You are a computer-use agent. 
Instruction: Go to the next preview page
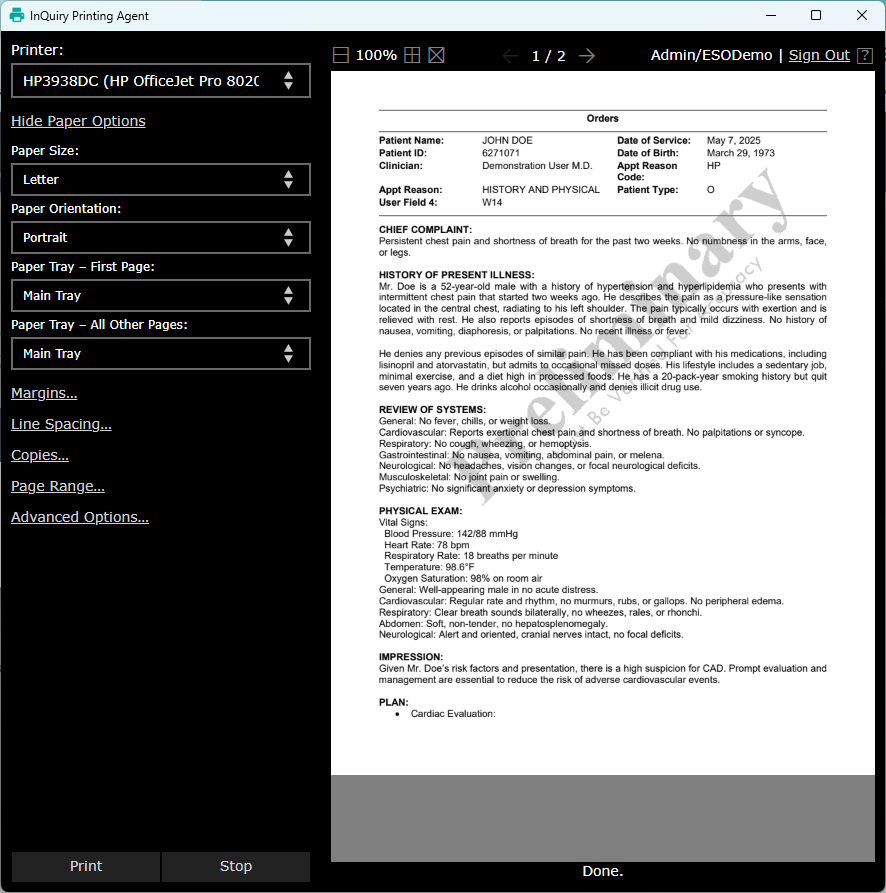(587, 56)
